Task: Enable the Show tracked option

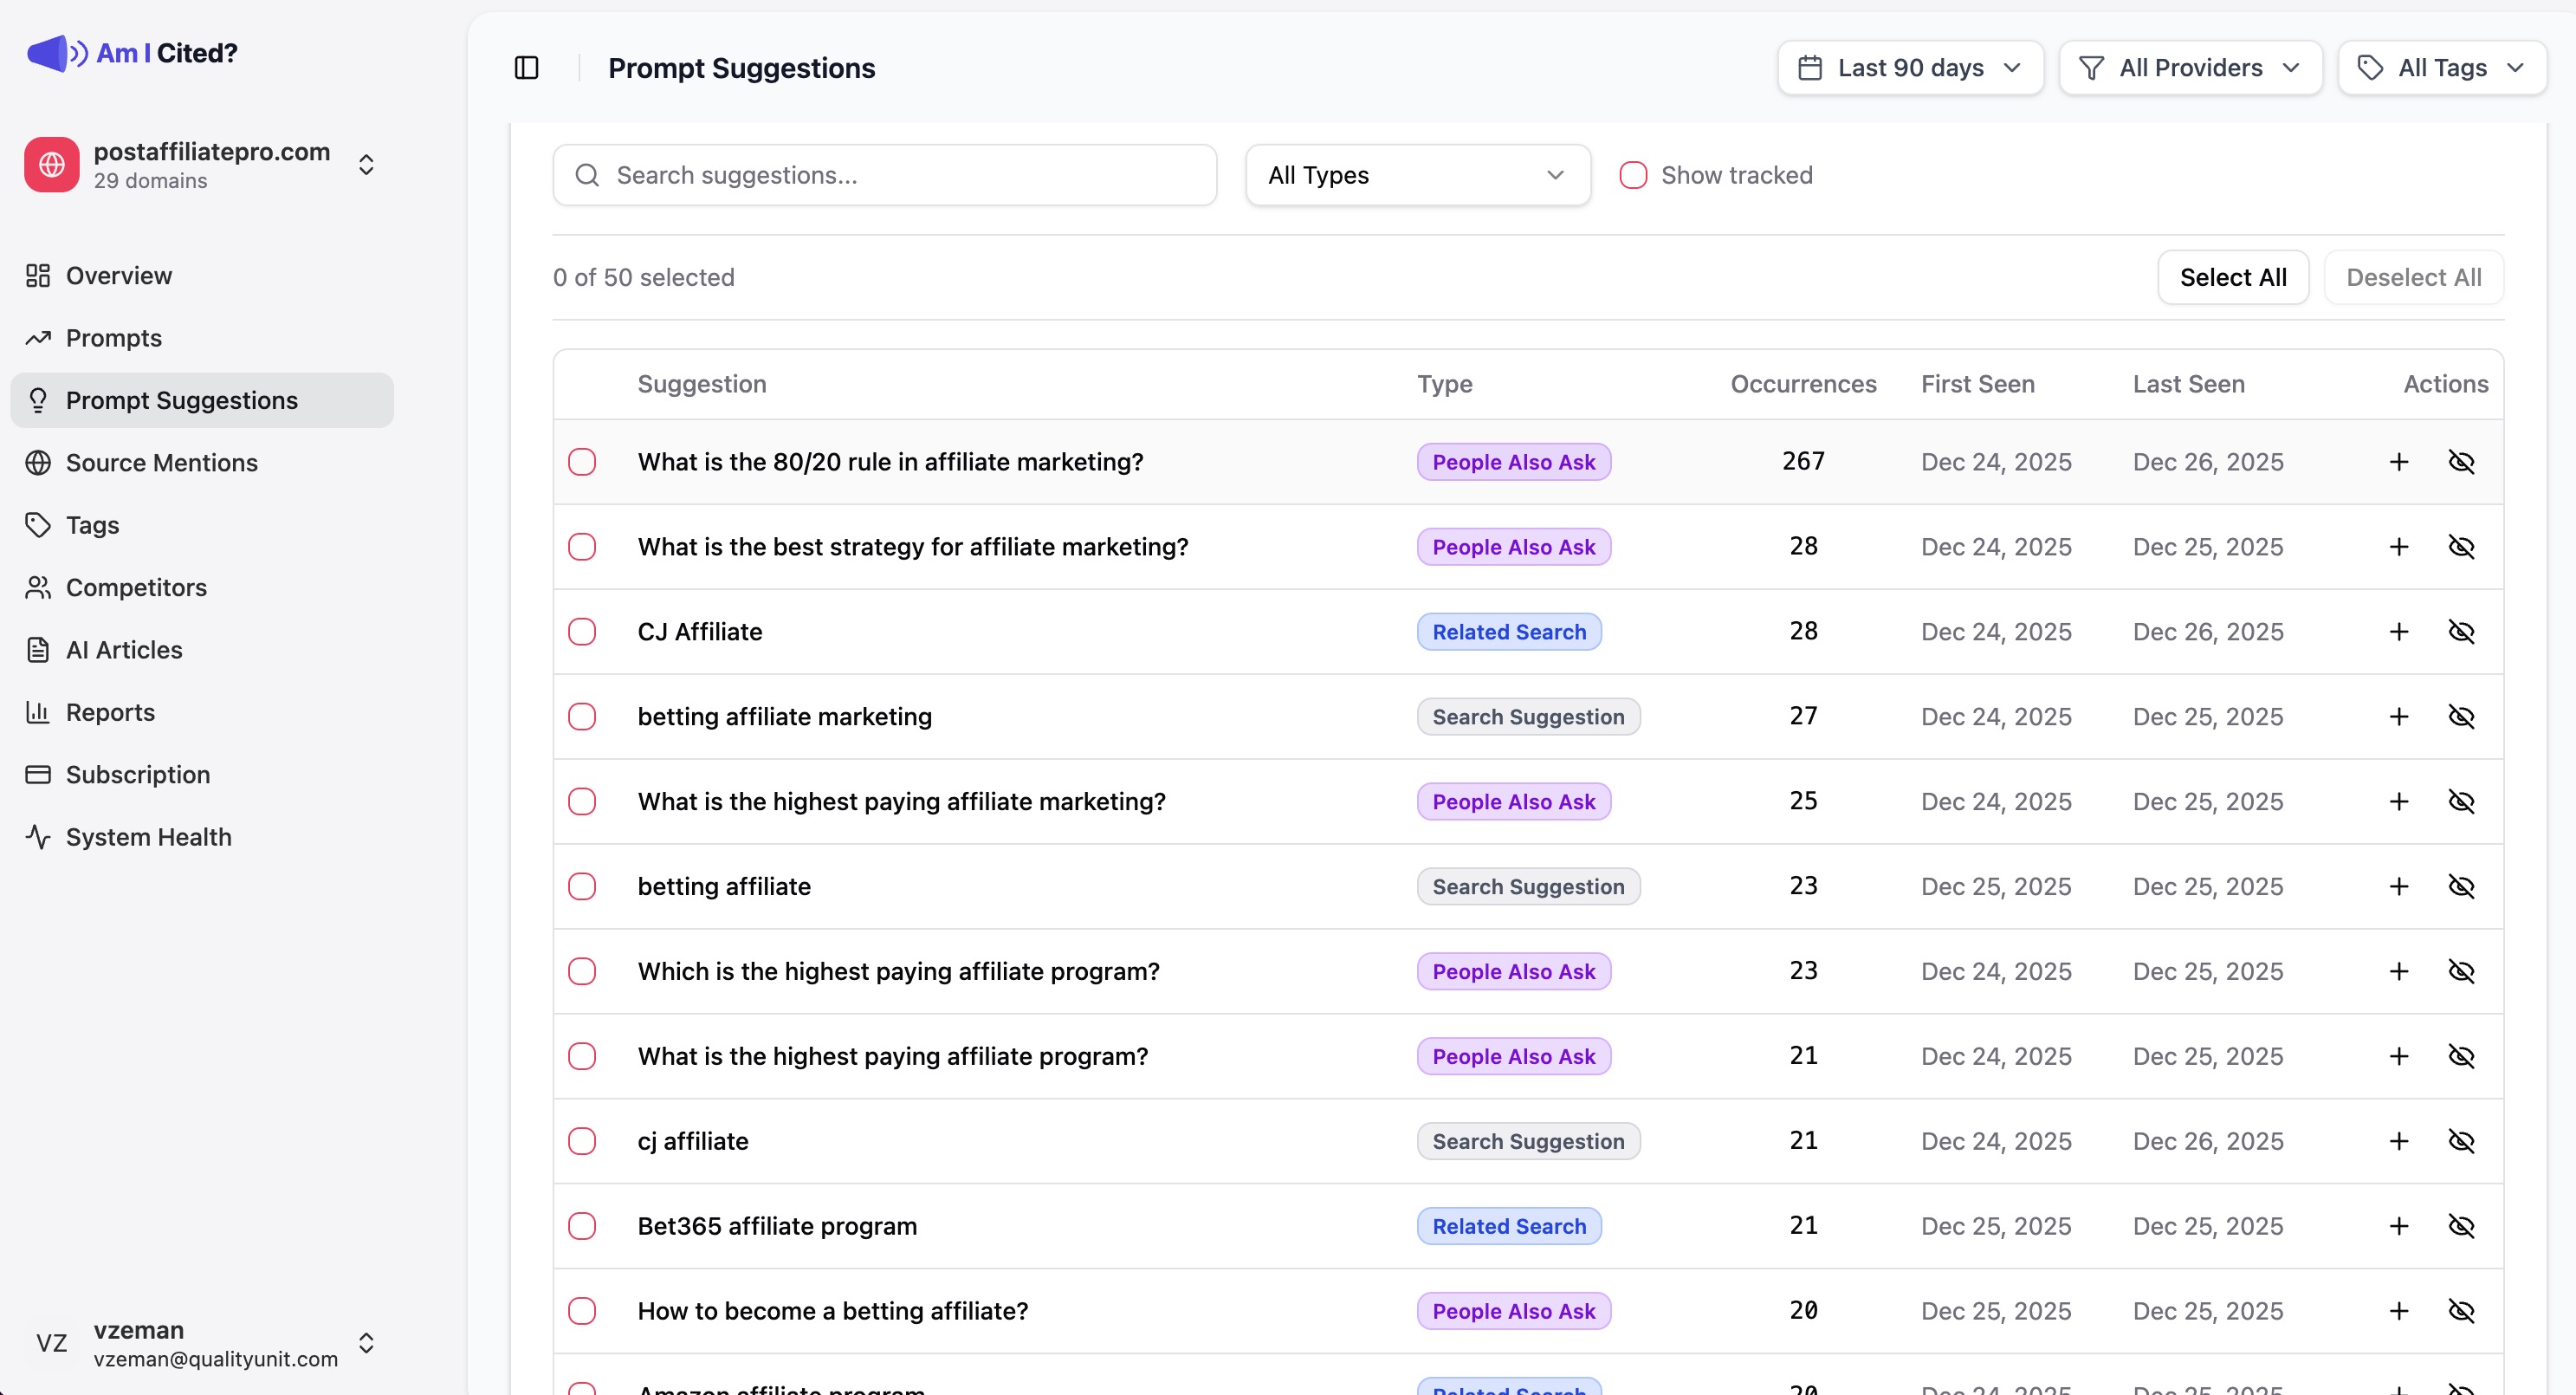Action: [x=1633, y=174]
